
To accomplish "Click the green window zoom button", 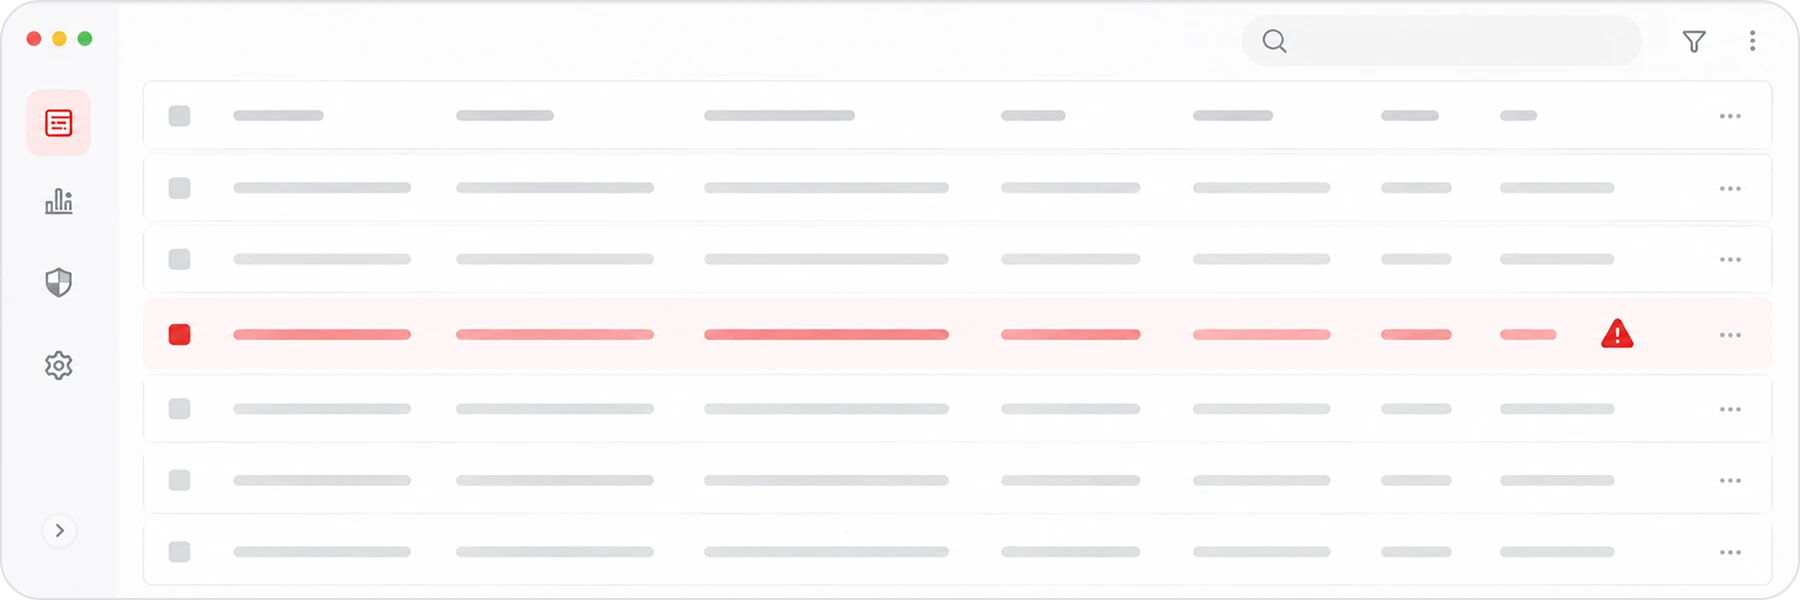I will 85,38.
